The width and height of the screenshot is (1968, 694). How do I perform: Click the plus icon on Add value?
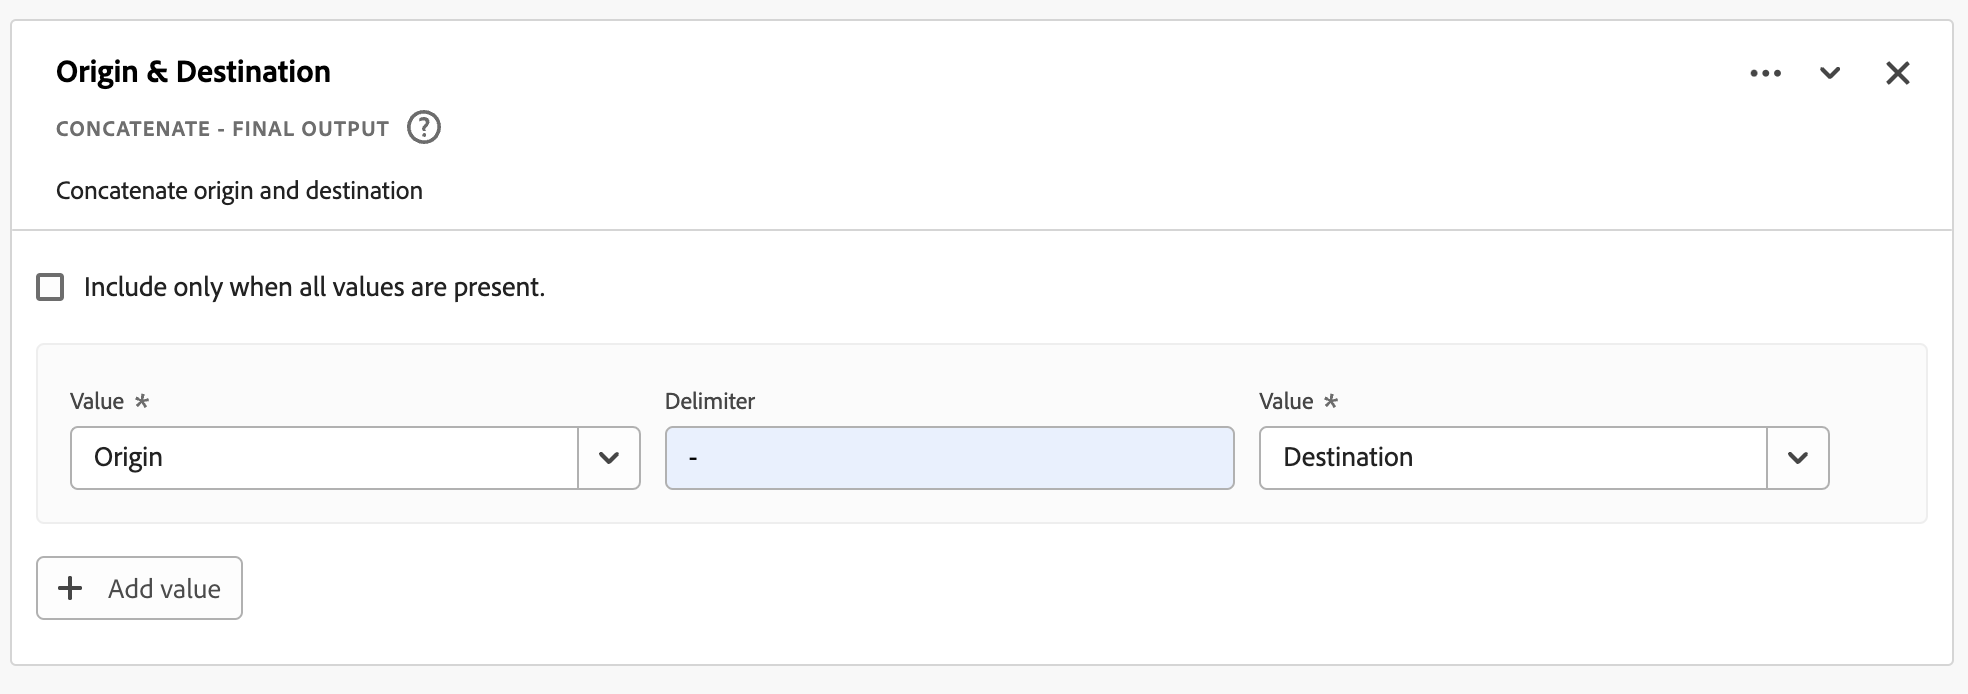click(70, 588)
